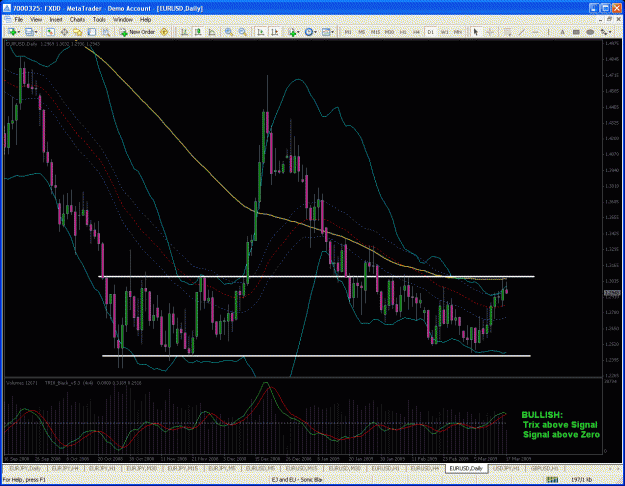This screenshot has height=486, width=625.
Task: Open the Charts menu
Action: pos(77,20)
